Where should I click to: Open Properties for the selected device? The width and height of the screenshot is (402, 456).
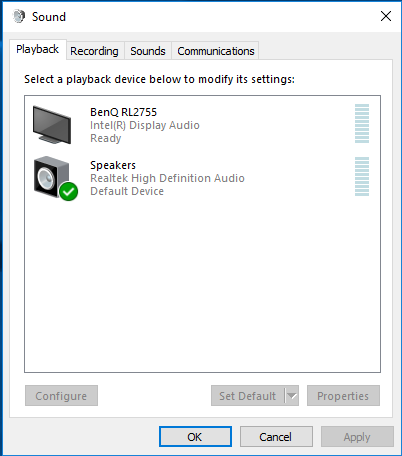(343, 396)
